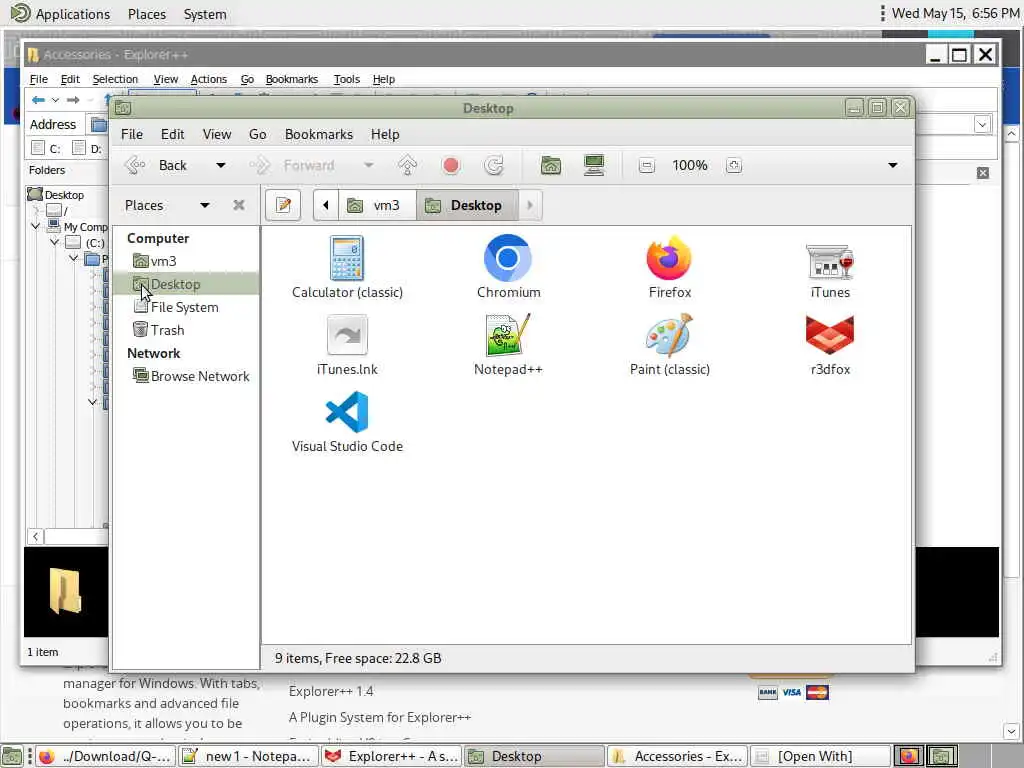
Task: Close the Explorer++ Folders pane
Action: 982,173
